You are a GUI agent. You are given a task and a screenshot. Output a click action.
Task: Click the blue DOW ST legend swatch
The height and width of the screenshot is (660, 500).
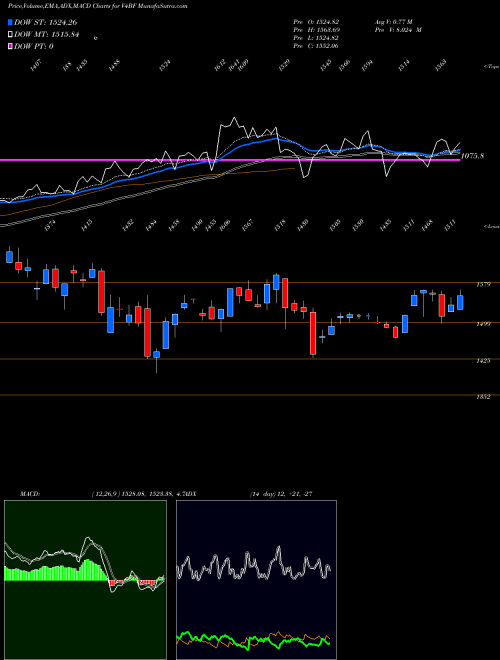[x=11, y=22]
